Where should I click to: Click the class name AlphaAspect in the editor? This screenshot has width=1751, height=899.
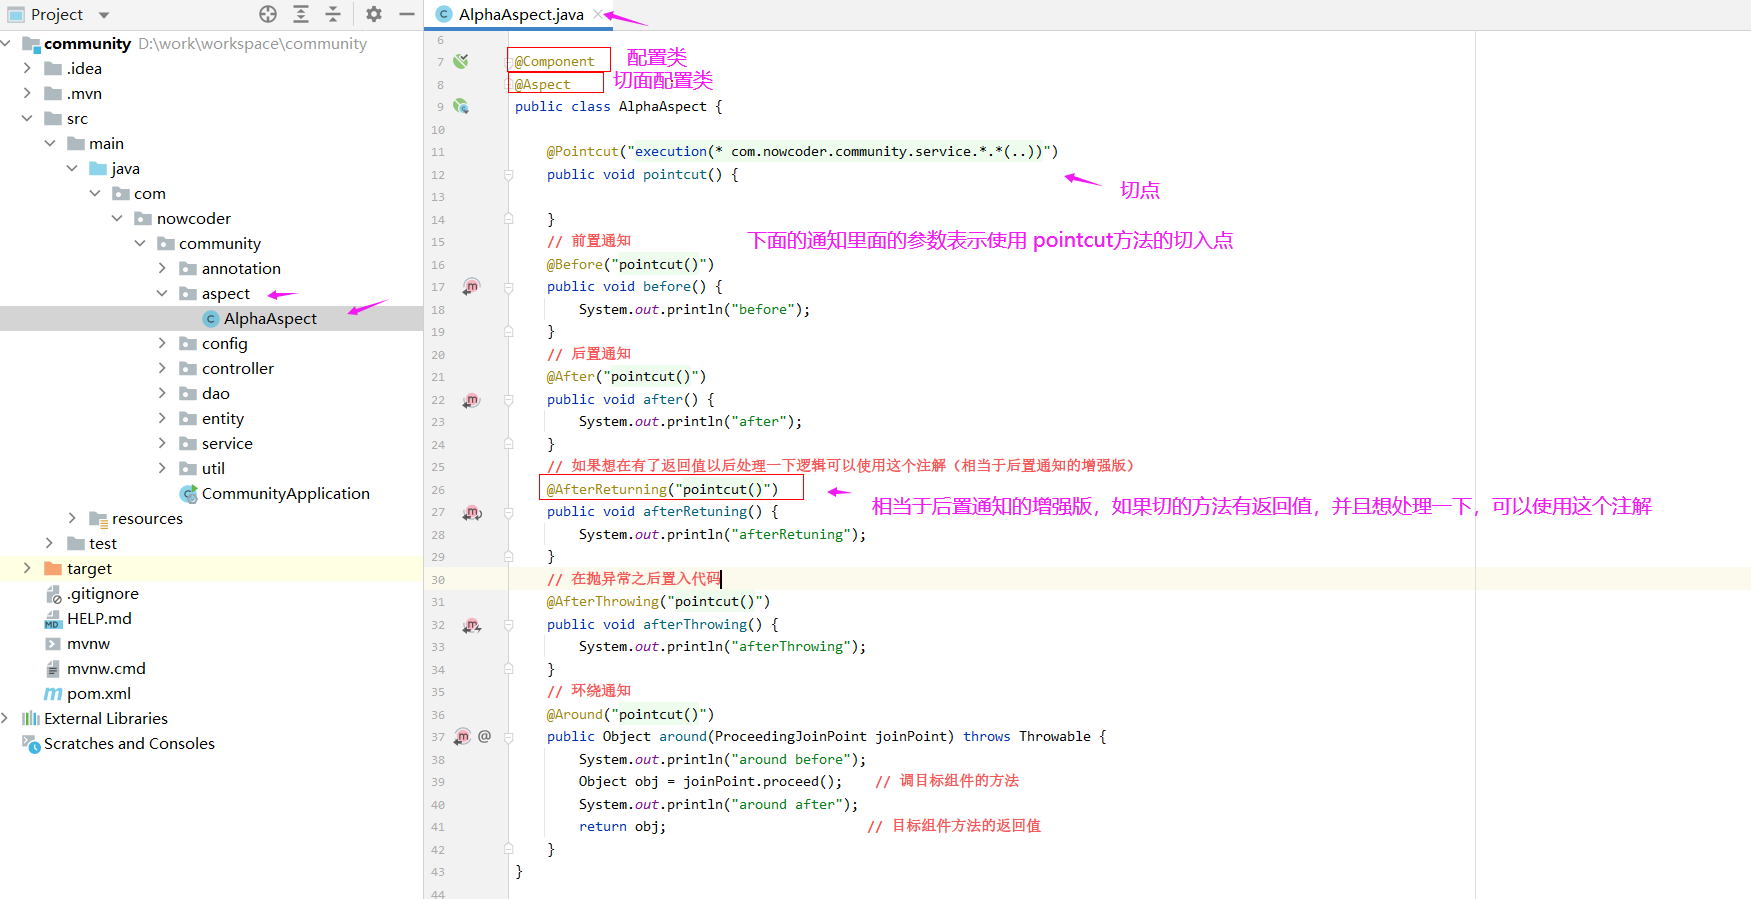point(662,106)
